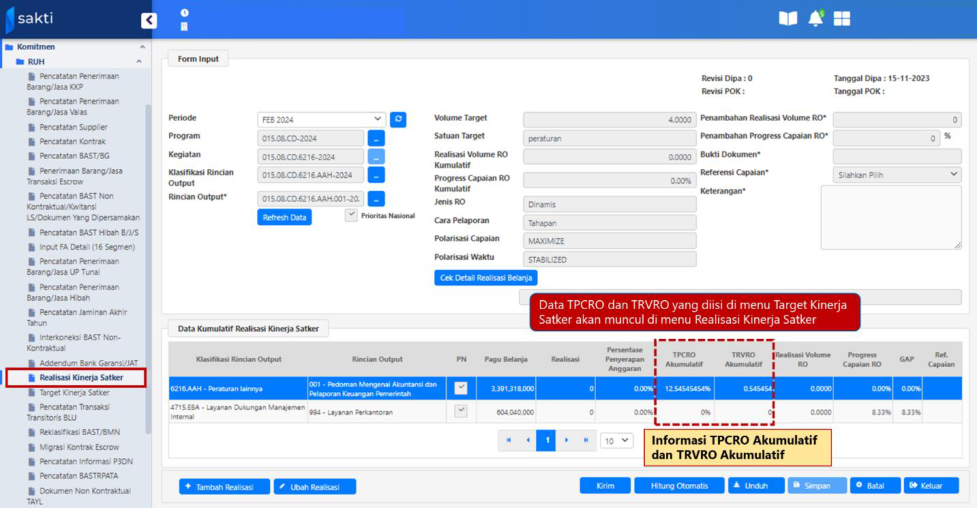Open the guide book icon in header

[x=788, y=19]
